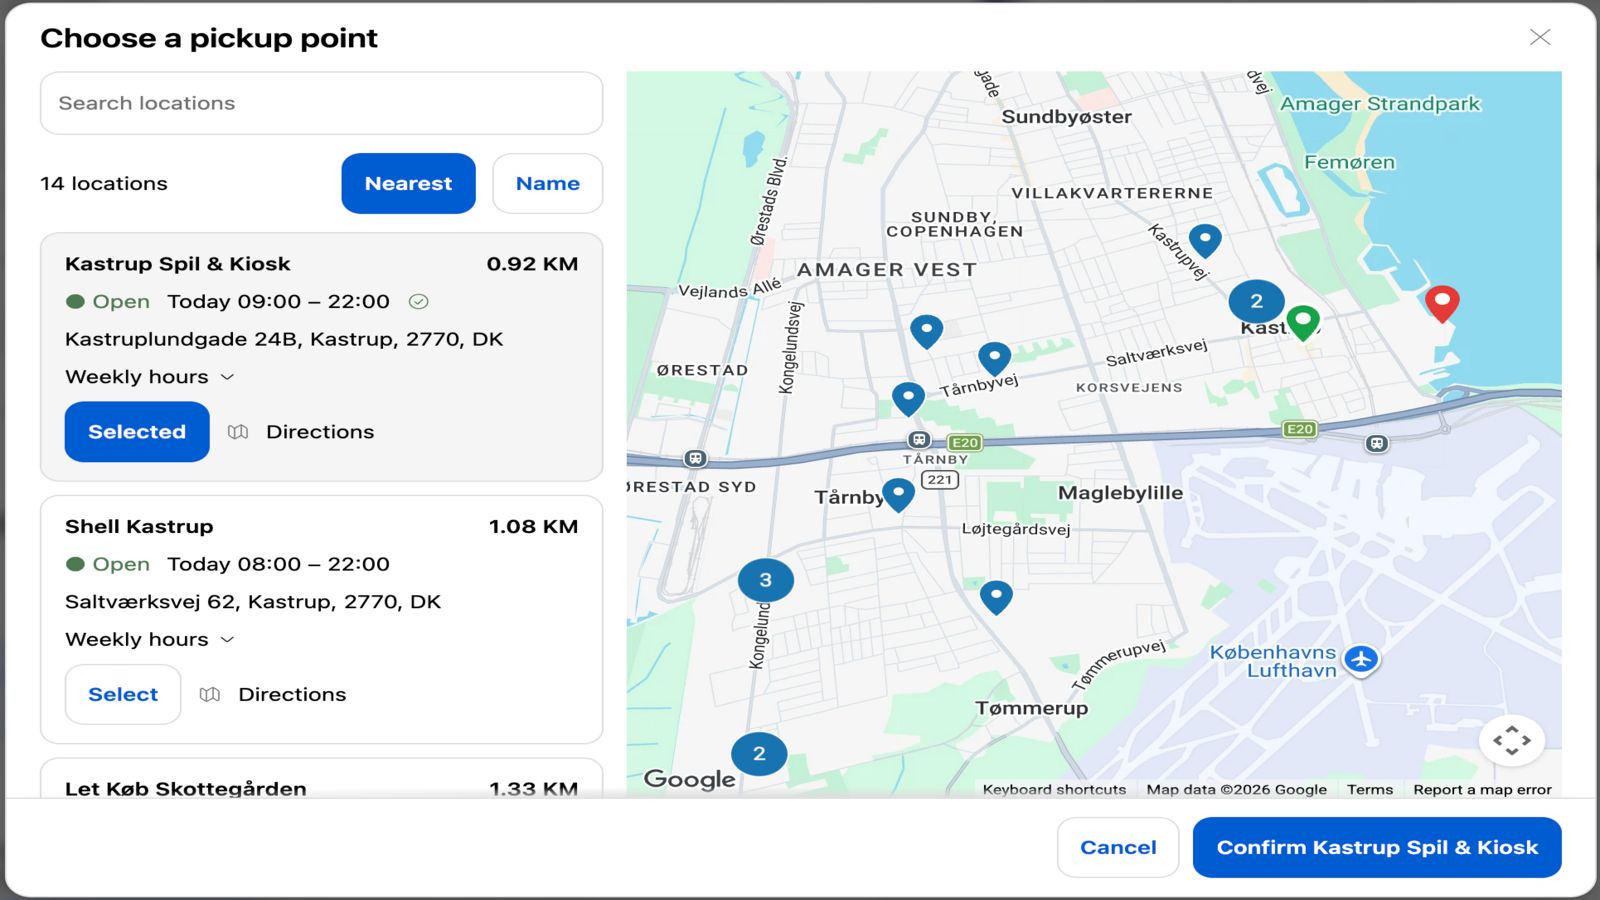
Task: Click the map camera controls icon
Action: [x=1512, y=740]
